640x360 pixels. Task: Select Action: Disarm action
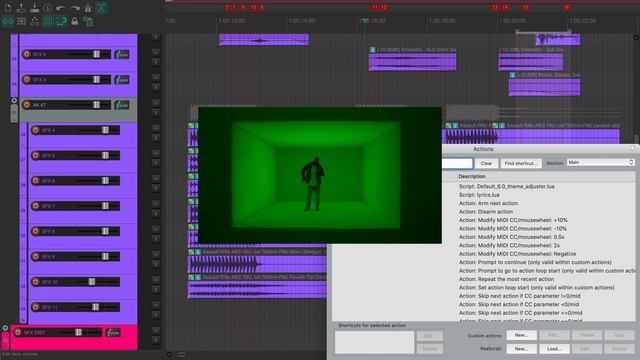(x=486, y=212)
